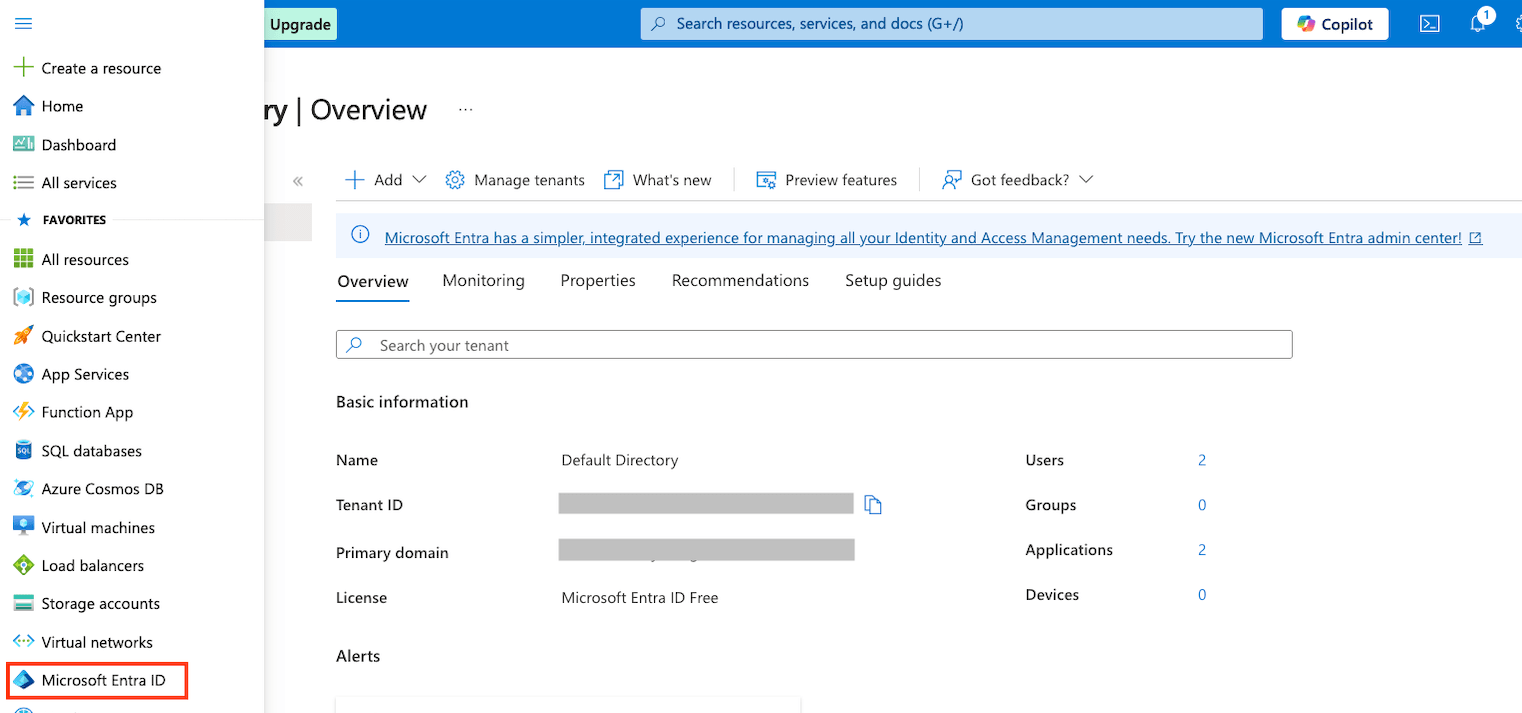Collapse the side pane with double chevron
This screenshot has height=713, width=1522.
click(298, 181)
